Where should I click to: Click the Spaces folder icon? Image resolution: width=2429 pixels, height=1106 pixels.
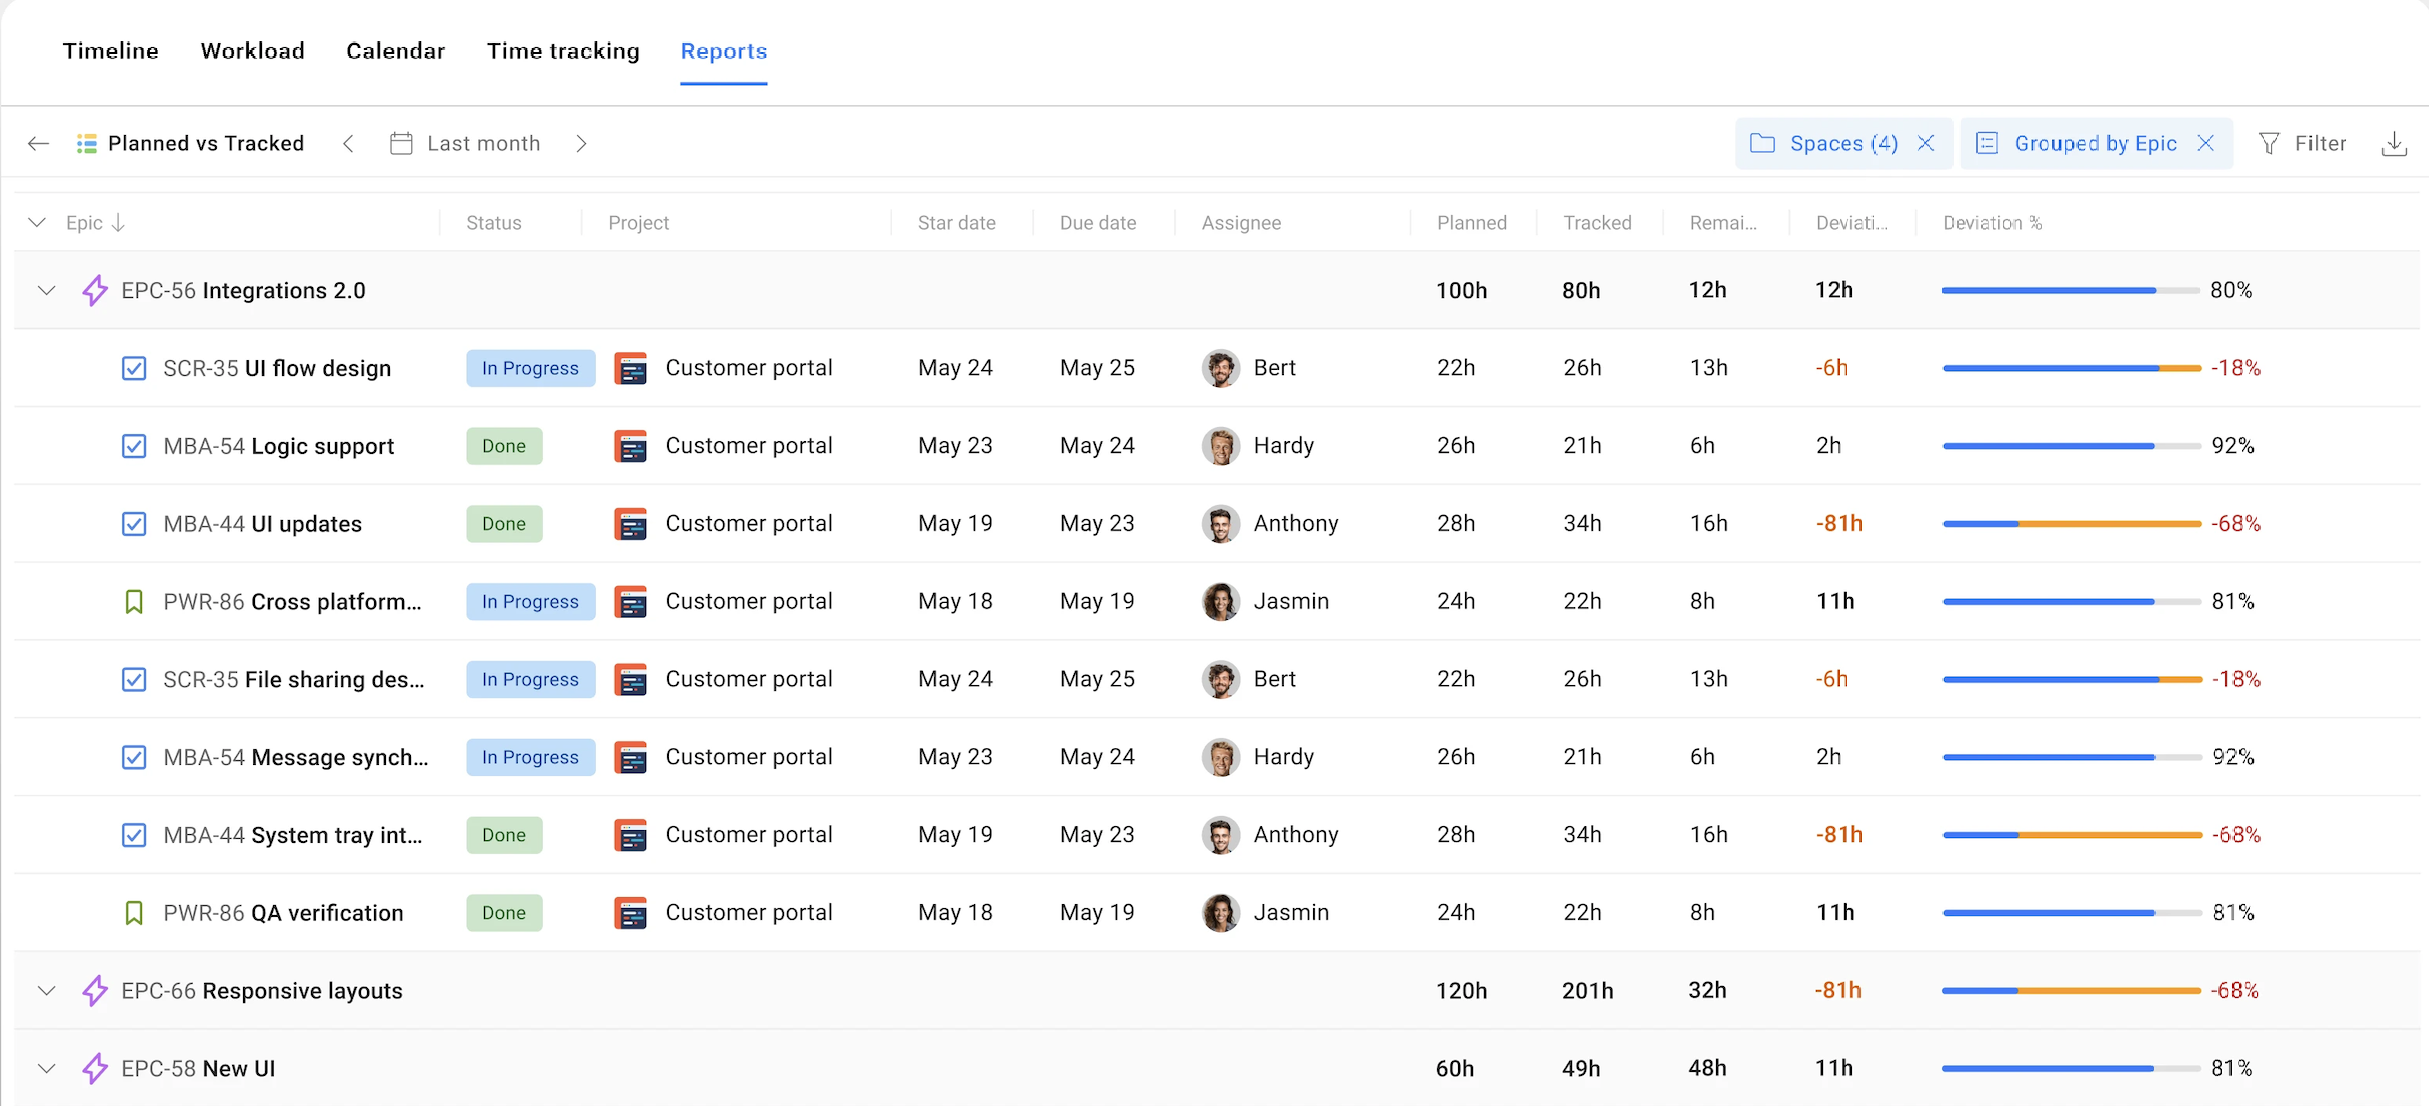point(1762,144)
